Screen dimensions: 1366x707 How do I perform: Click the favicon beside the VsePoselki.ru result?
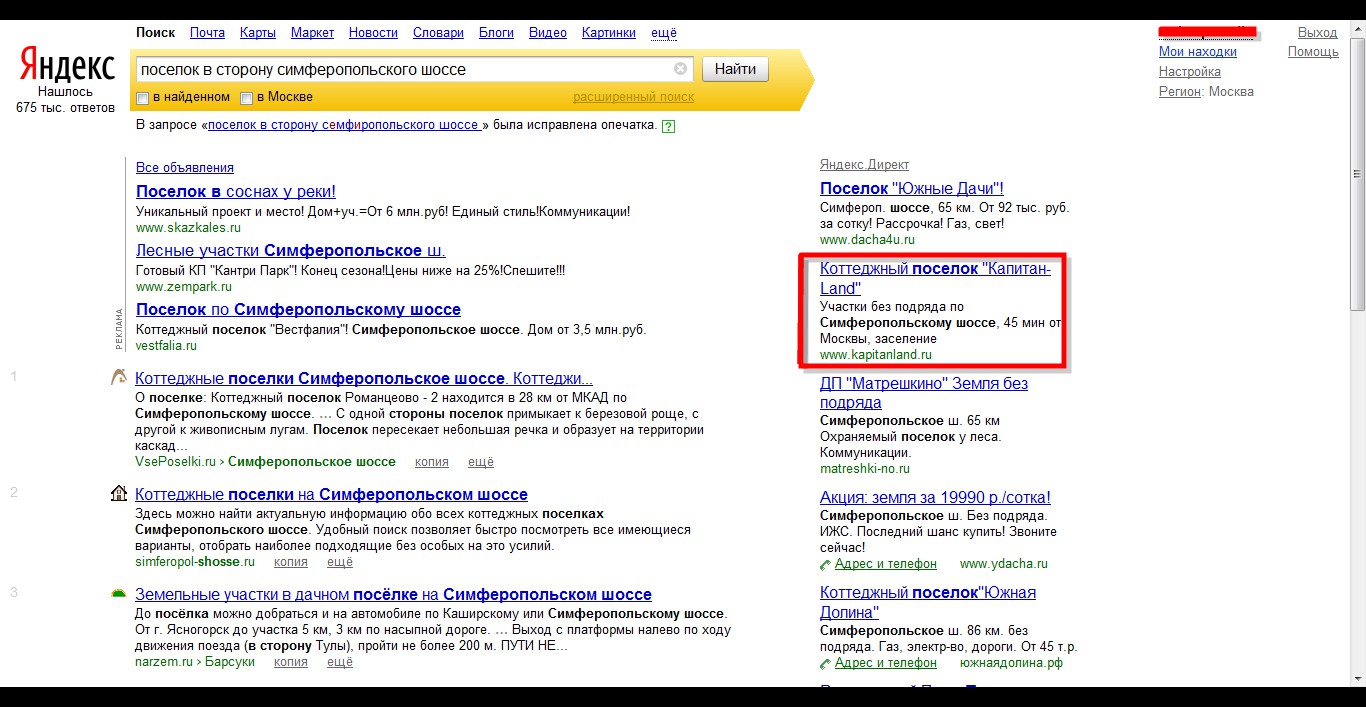119,378
